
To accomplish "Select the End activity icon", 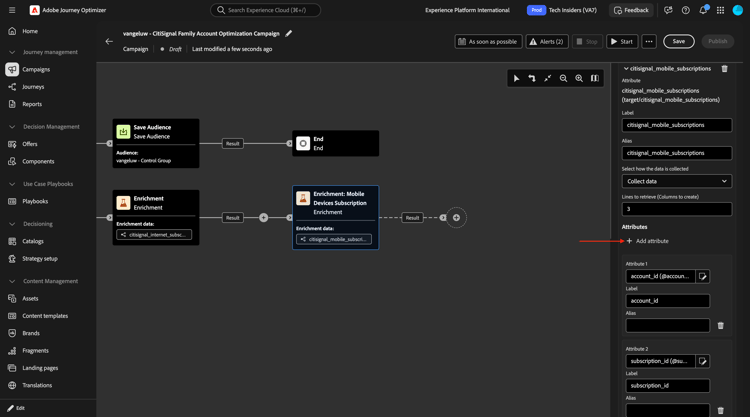I will [303, 143].
